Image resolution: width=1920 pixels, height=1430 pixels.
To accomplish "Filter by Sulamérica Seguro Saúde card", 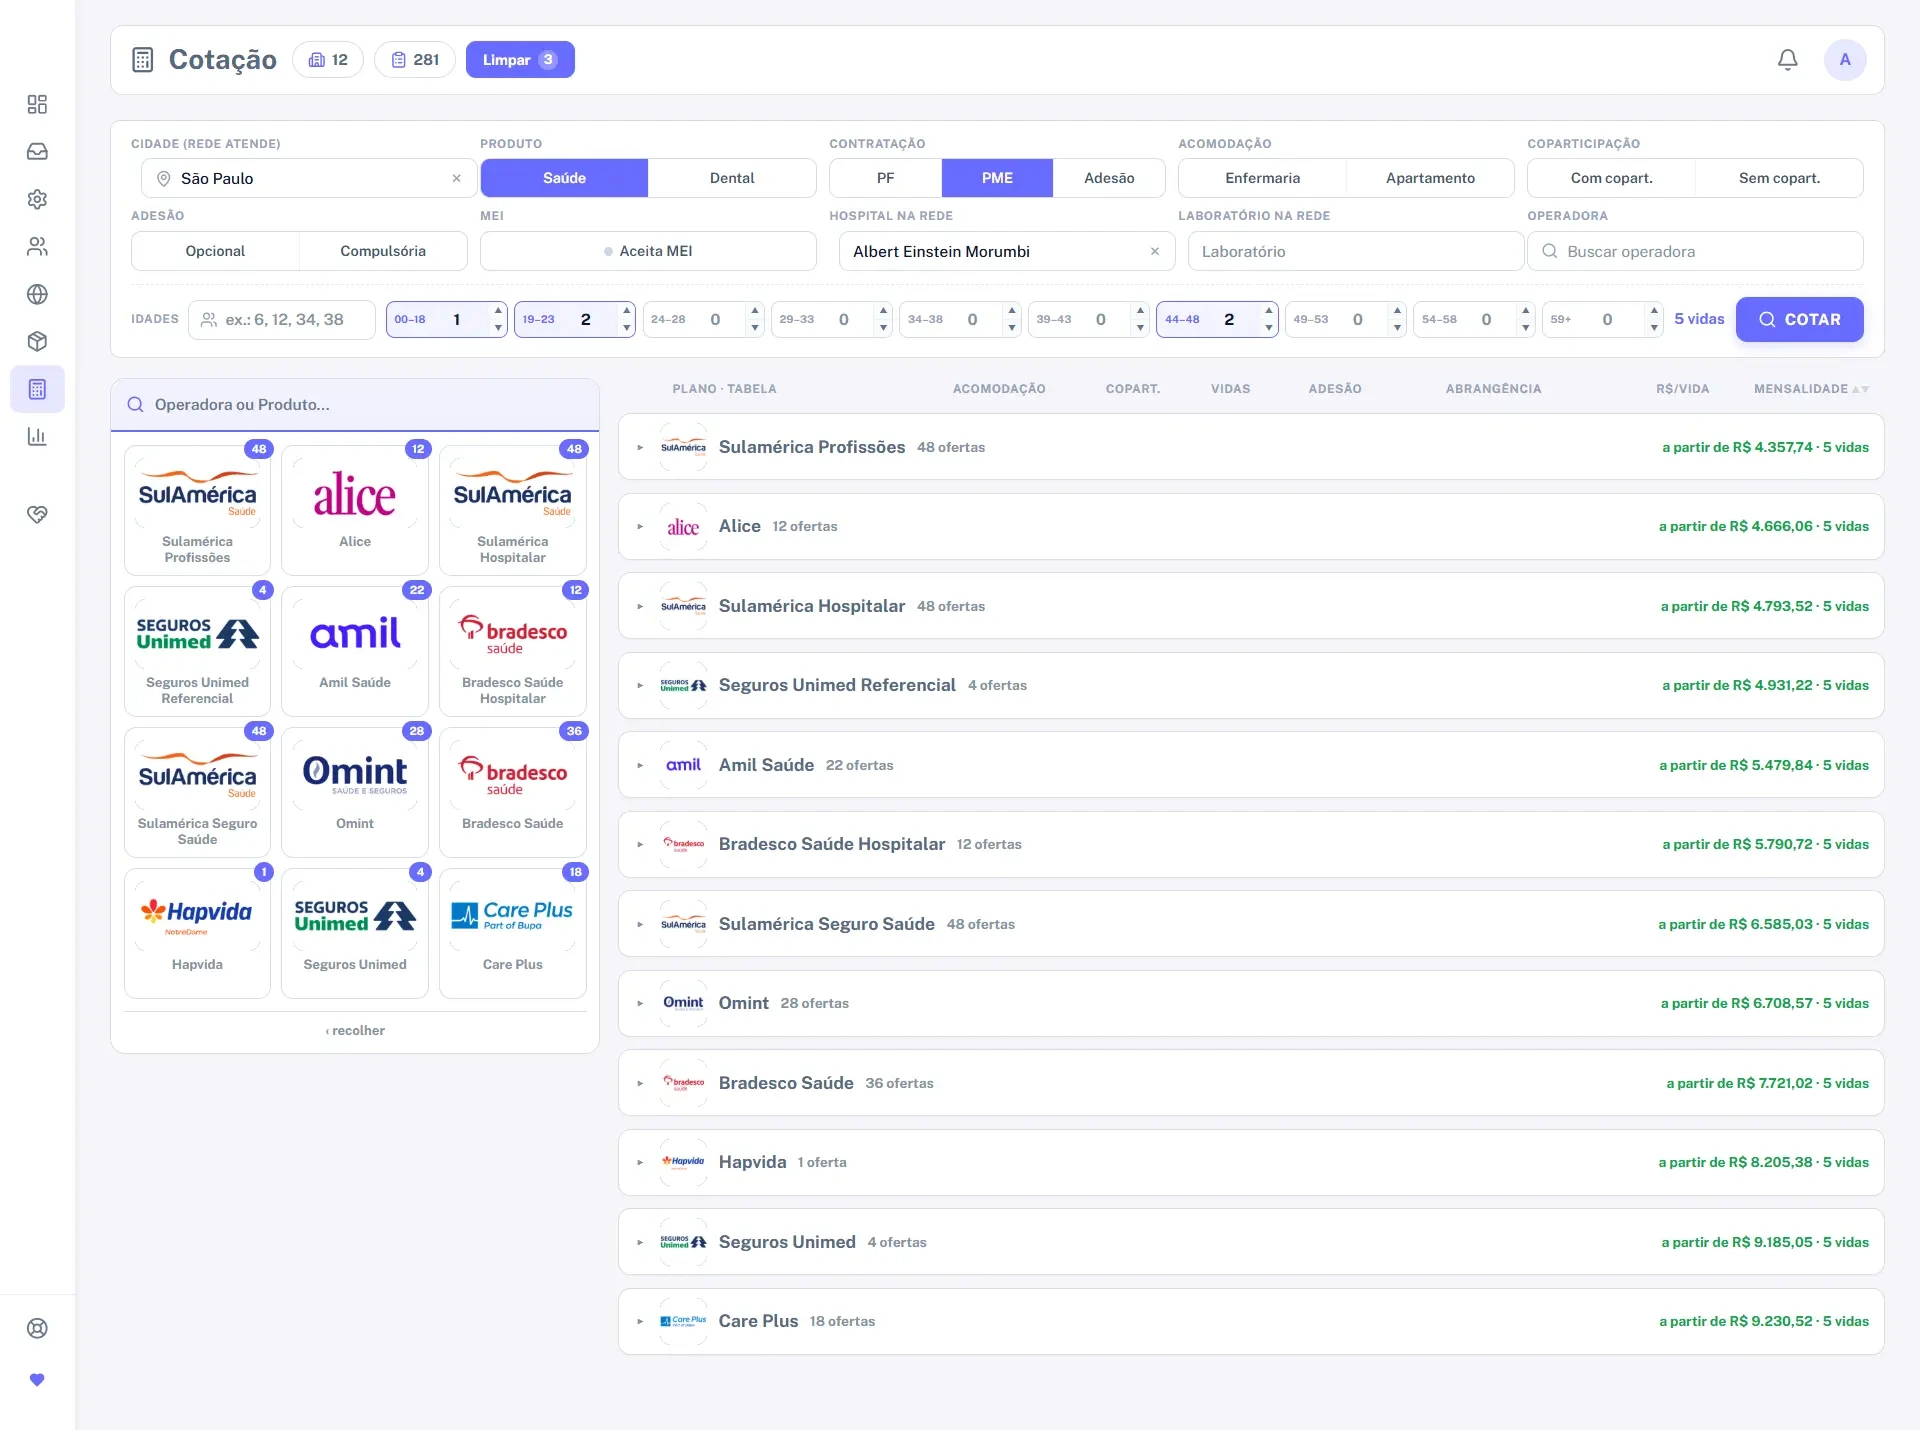I will [197, 792].
